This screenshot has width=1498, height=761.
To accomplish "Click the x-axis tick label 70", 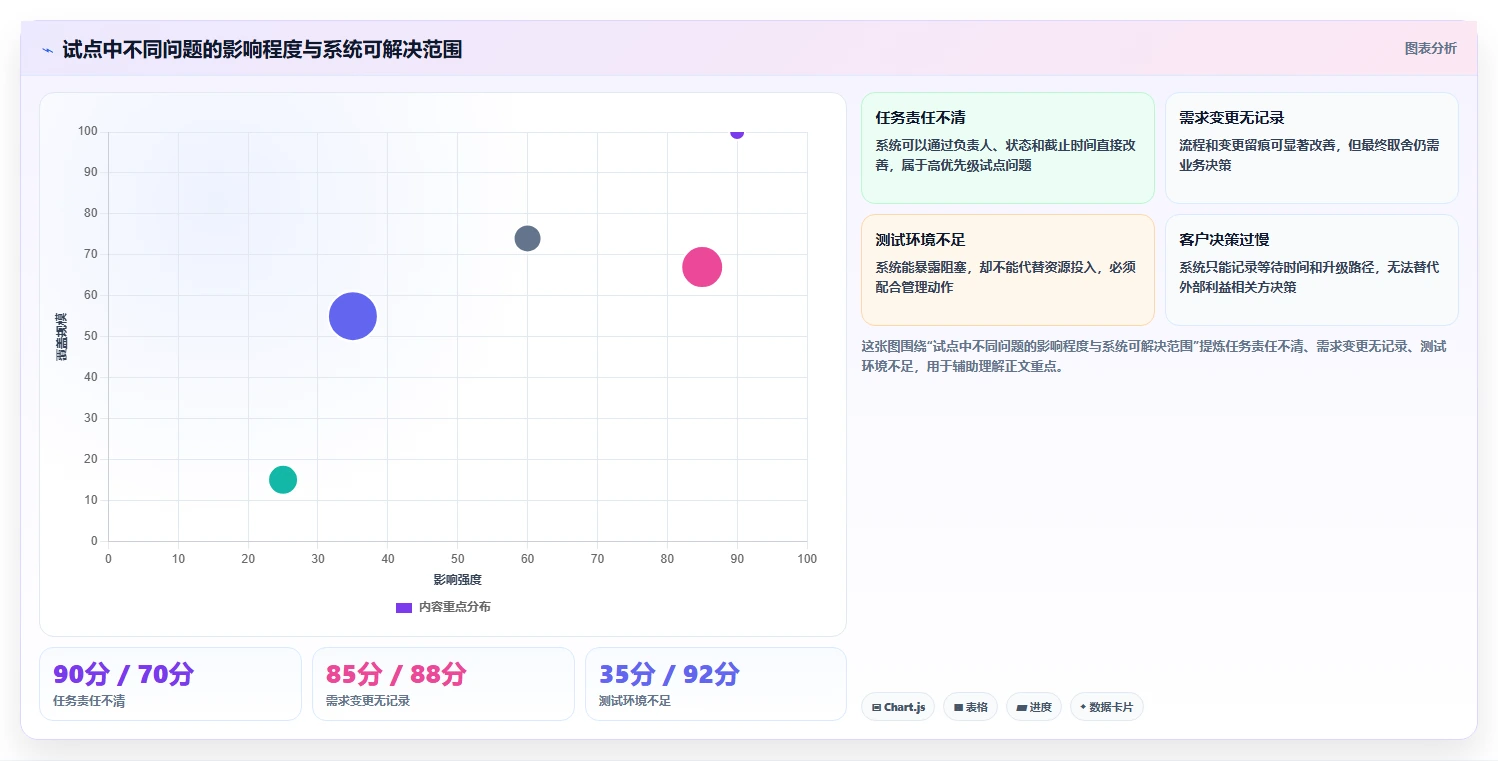I will (x=597, y=558).
